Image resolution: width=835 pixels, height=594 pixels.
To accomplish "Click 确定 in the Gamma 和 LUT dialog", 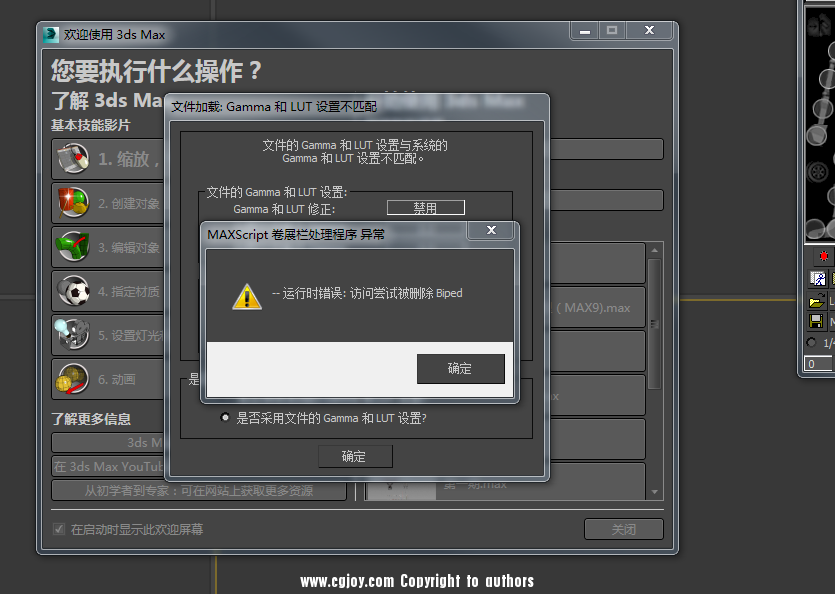I will [355, 457].
